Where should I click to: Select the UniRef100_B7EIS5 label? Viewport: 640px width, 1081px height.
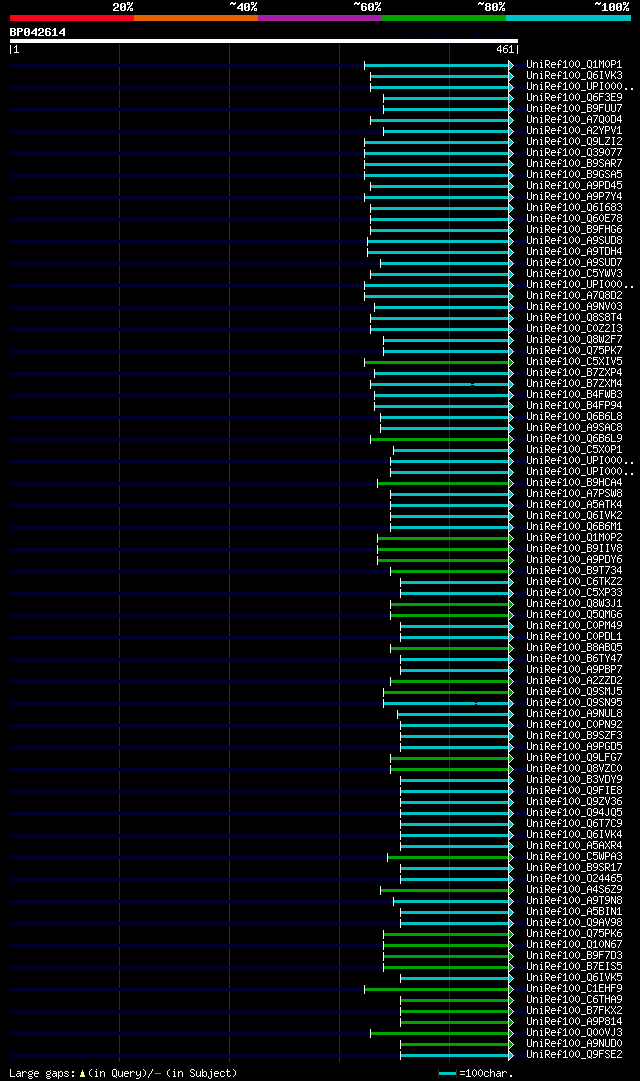(x=574, y=967)
